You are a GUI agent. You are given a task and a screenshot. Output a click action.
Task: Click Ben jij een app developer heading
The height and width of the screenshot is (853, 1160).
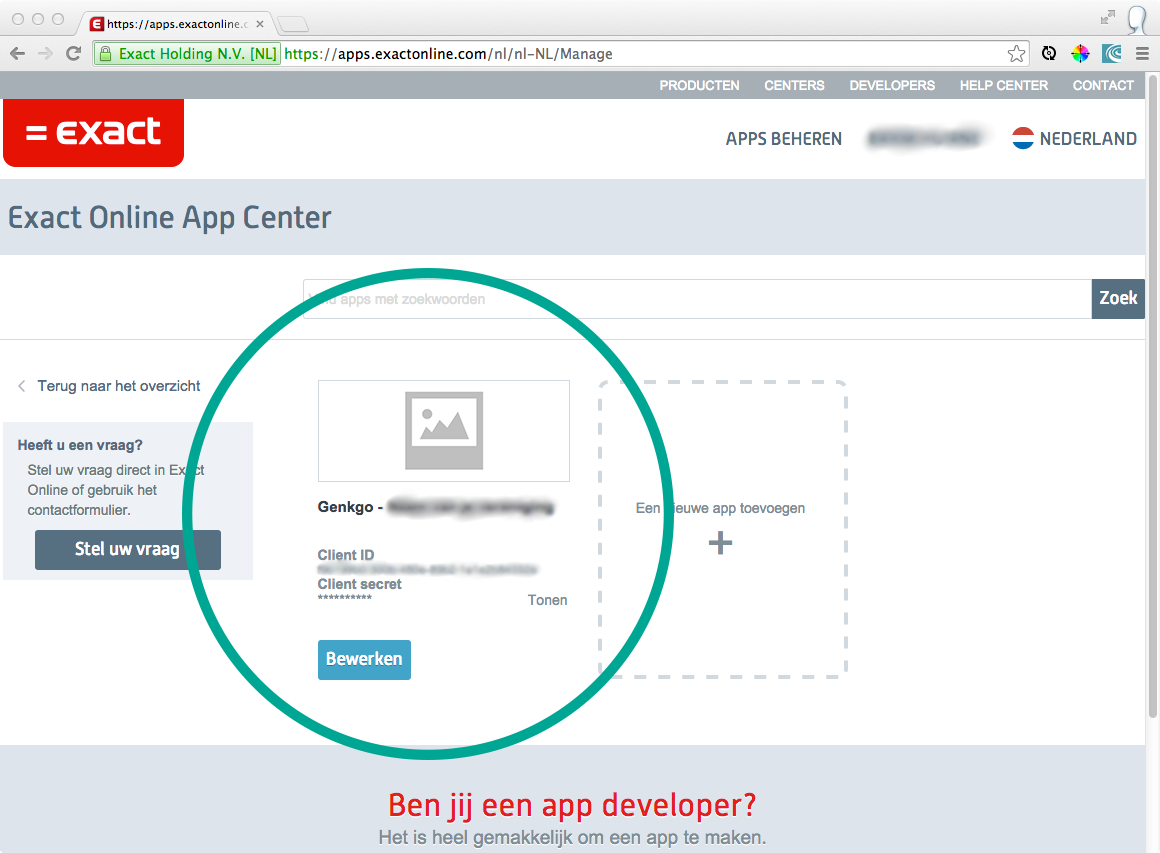572,806
